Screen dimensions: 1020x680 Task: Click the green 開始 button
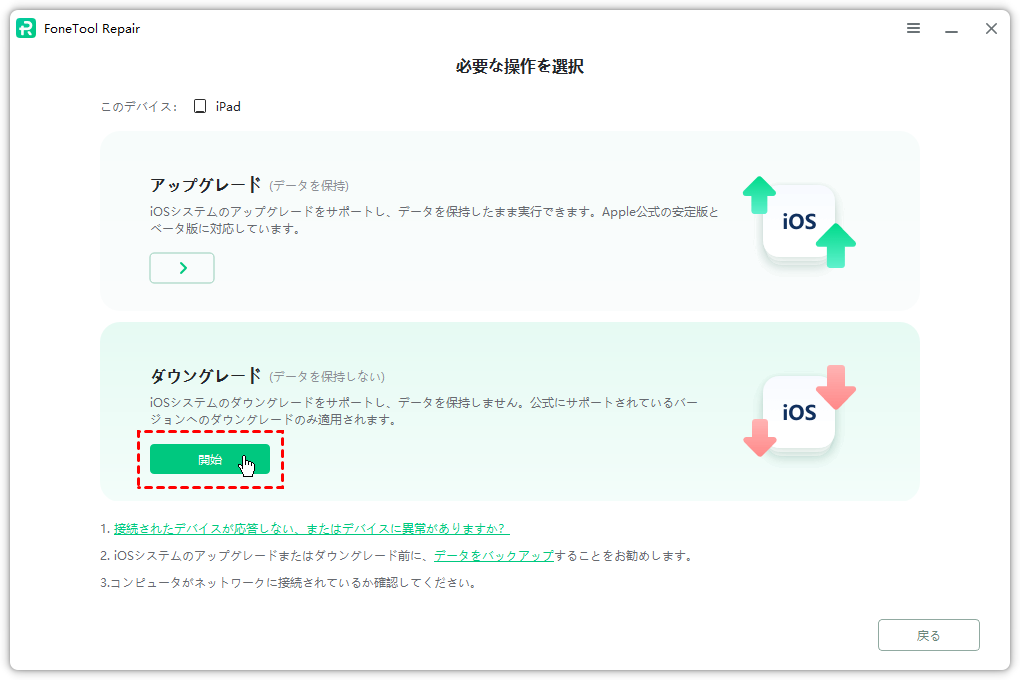click(x=210, y=459)
